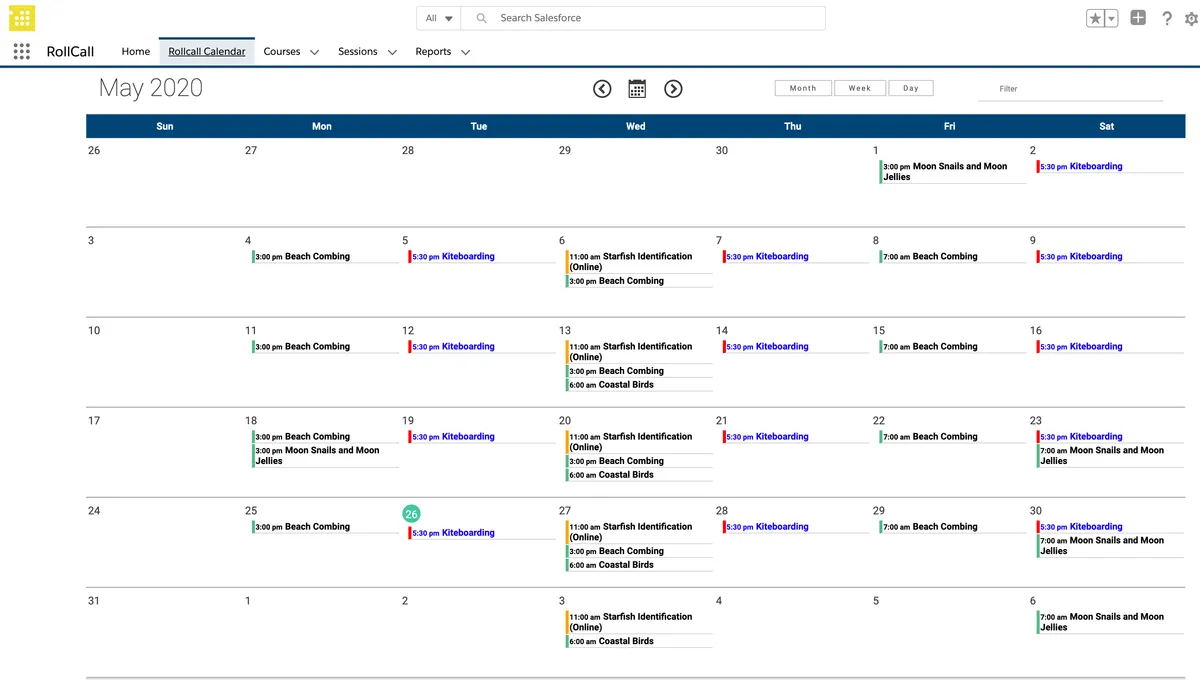Go to next month arrow
Viewport: 1200px width, 686px height.
pos(673,89)
